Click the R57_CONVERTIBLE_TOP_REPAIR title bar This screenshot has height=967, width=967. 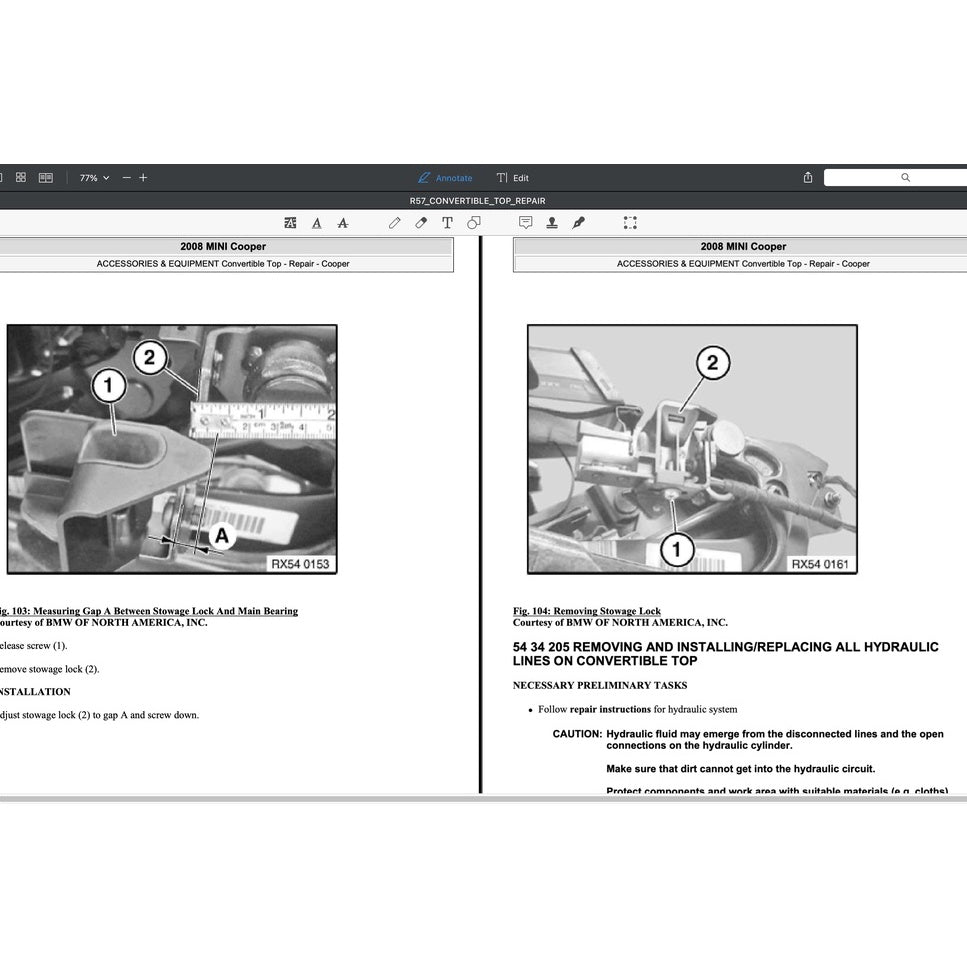[x=477, y=200]
